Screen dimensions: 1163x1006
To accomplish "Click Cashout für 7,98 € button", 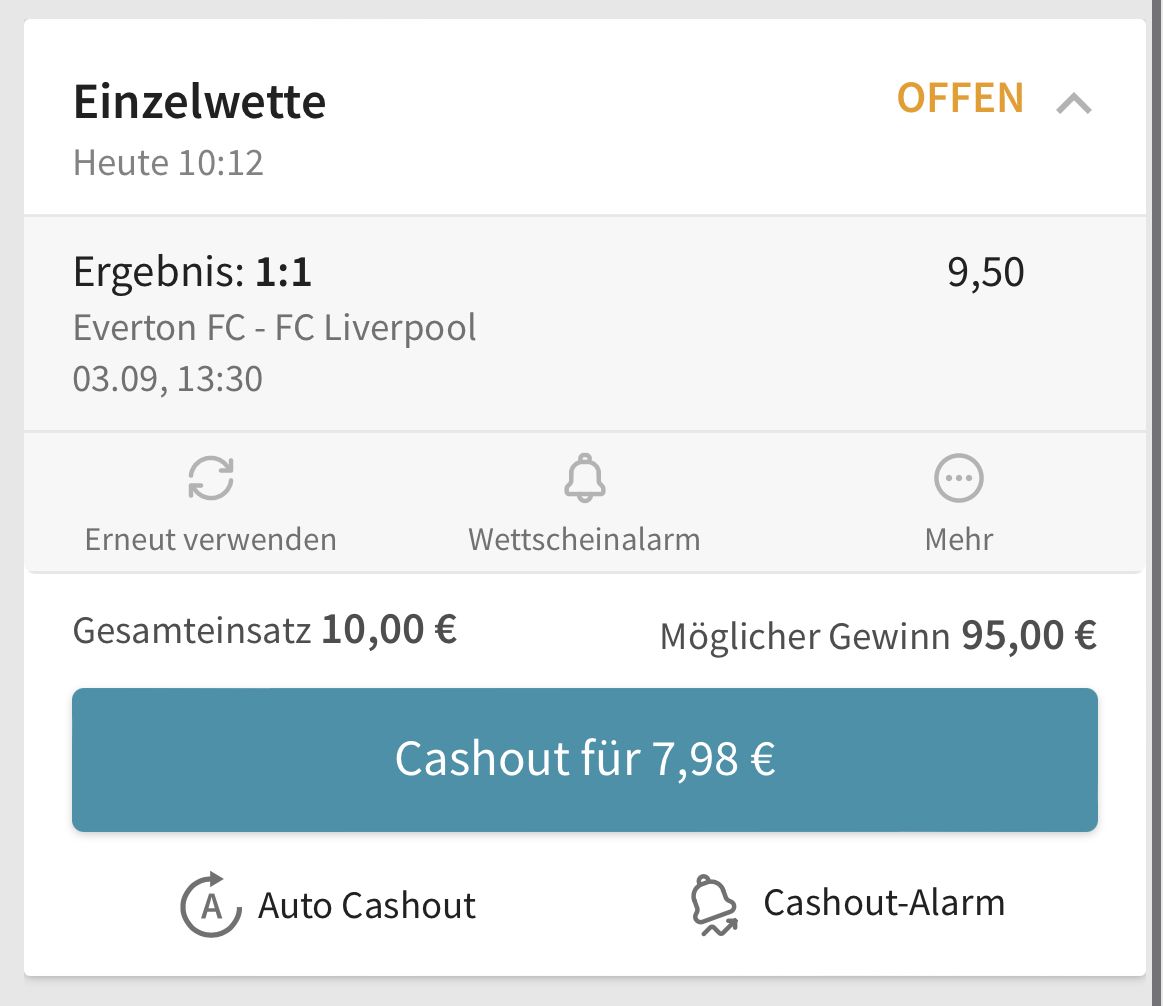I will tap(584, 760).
